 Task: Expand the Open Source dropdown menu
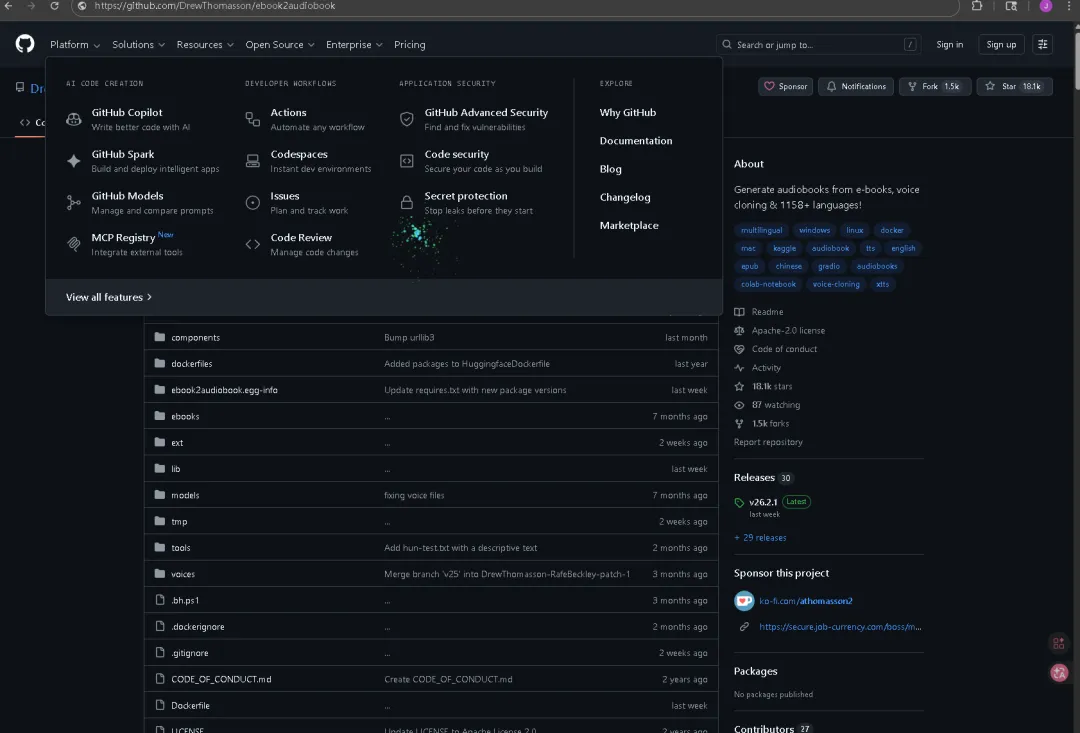(x=280, y=44)
